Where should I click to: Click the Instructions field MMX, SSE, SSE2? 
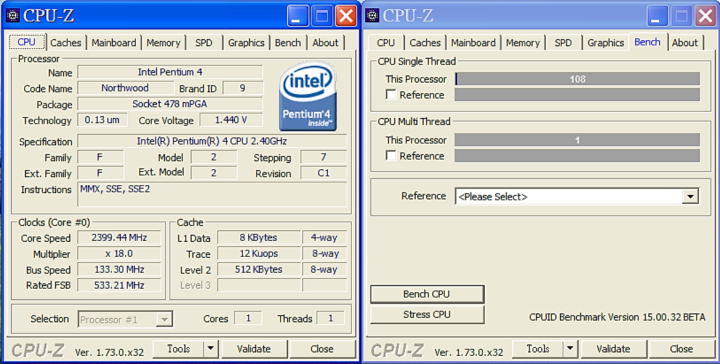212,194
